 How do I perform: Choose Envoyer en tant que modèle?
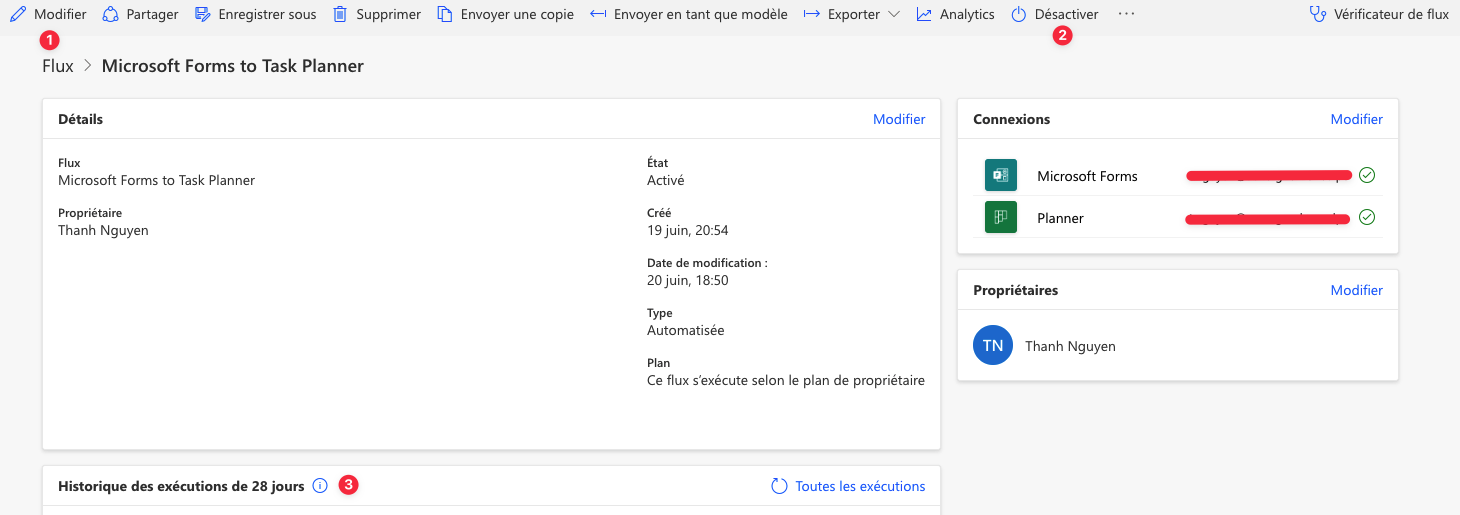[x=689, y=15]
